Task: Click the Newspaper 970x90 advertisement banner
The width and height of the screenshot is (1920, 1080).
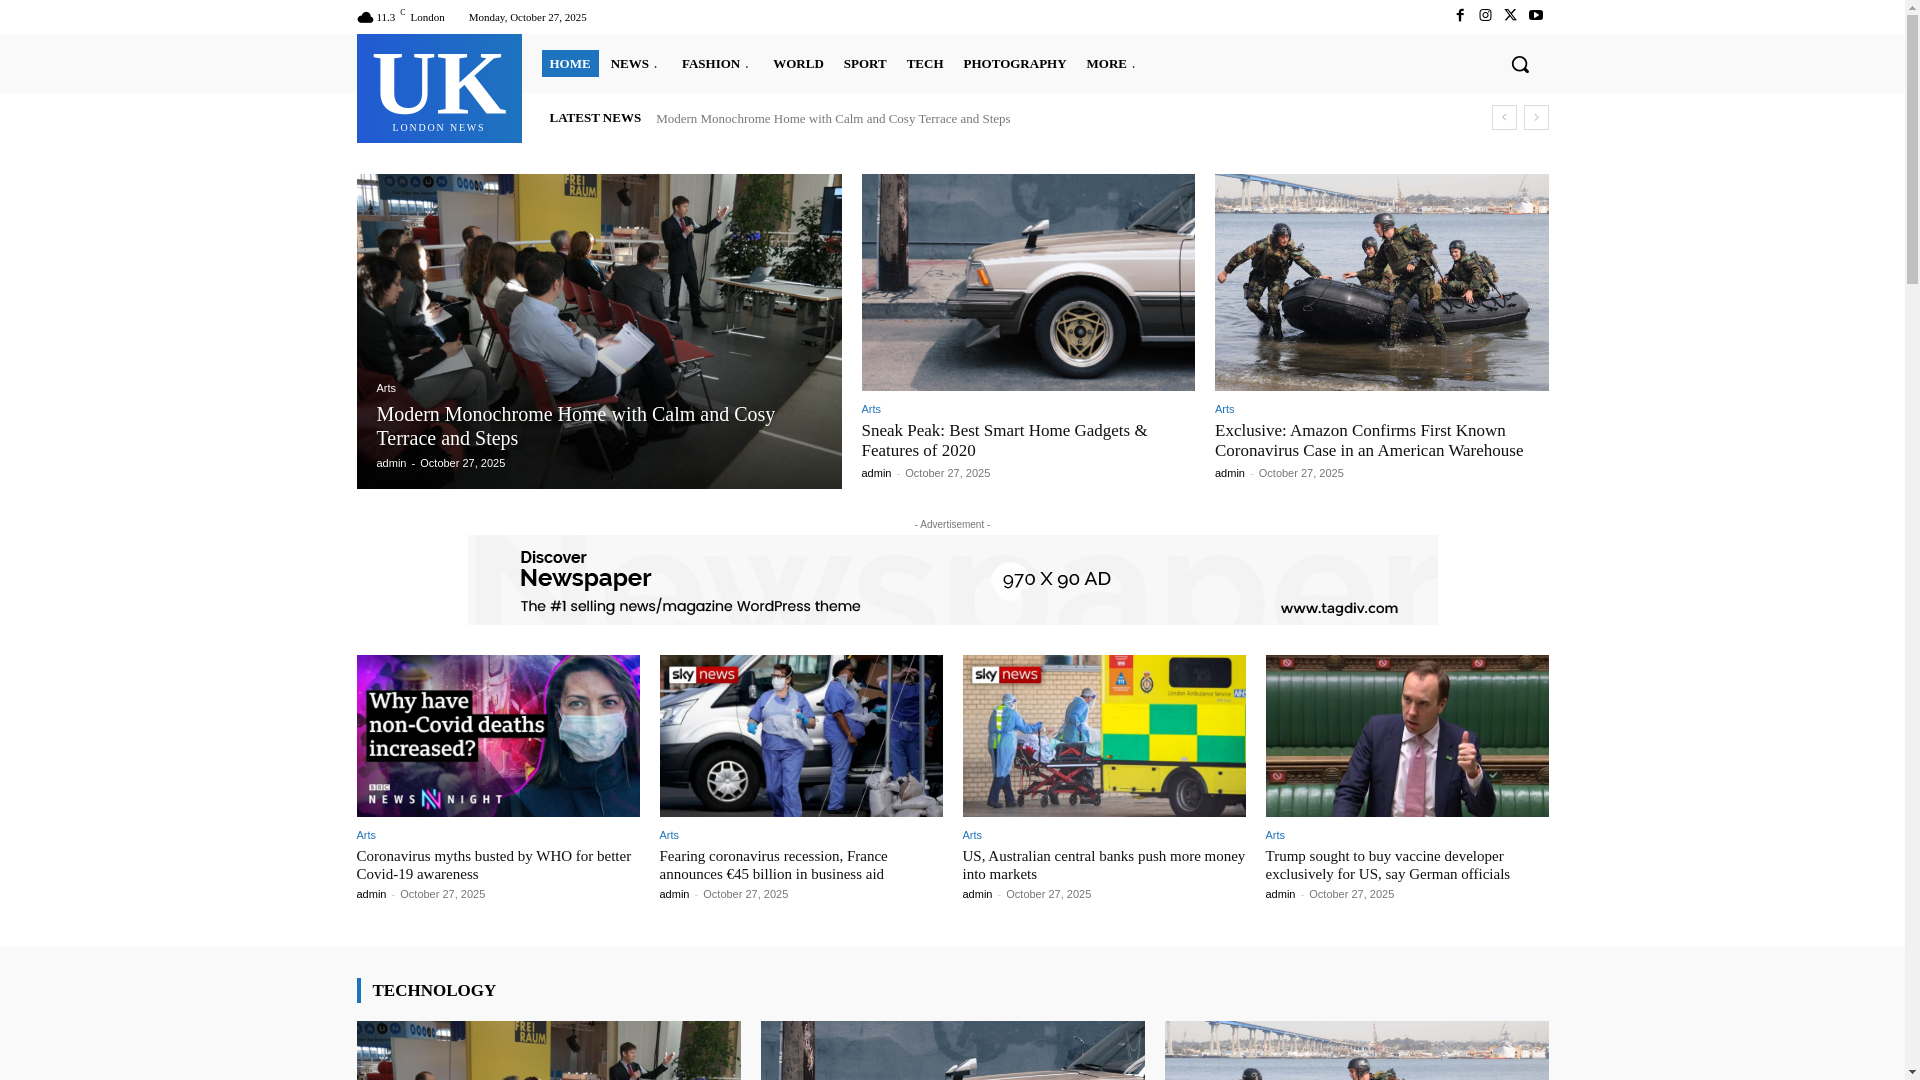Action: click(952, 580)
